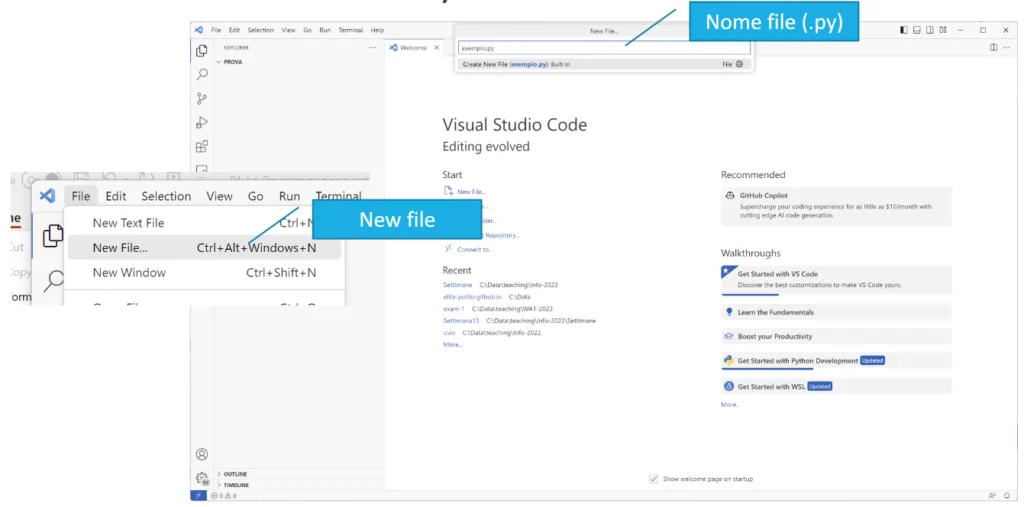Viewport: 1024px width, 507px height.
Task: Open File menu in main window menu bar
Action: coord(216,30)
